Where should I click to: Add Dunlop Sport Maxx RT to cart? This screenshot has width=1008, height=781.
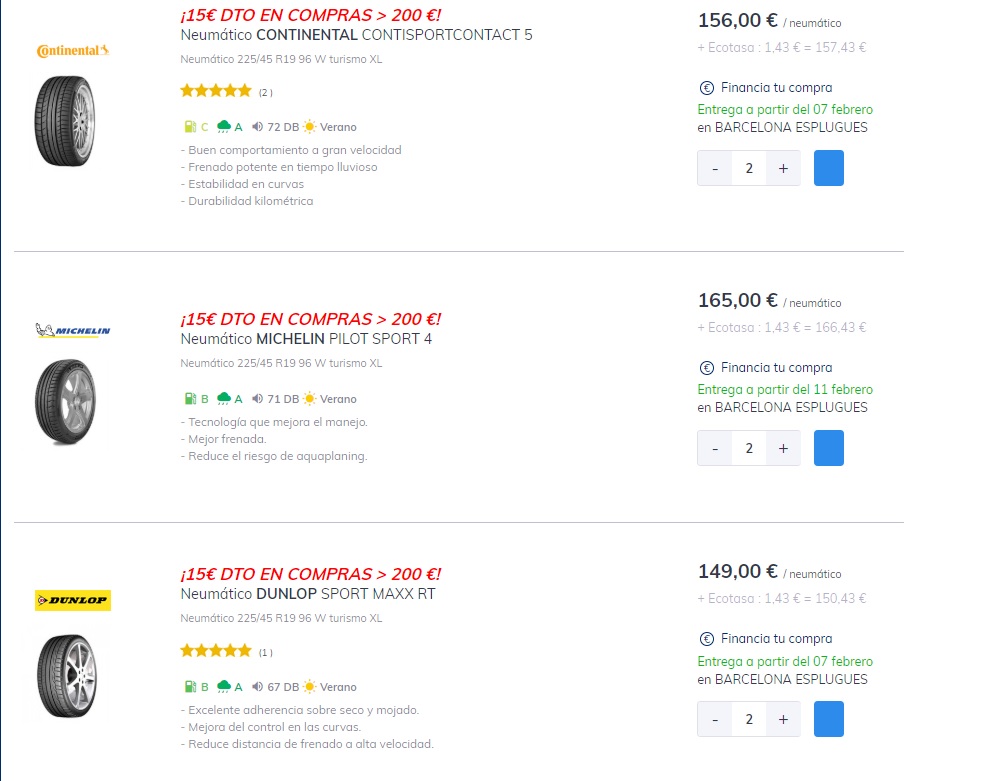(x=829, y=719)
